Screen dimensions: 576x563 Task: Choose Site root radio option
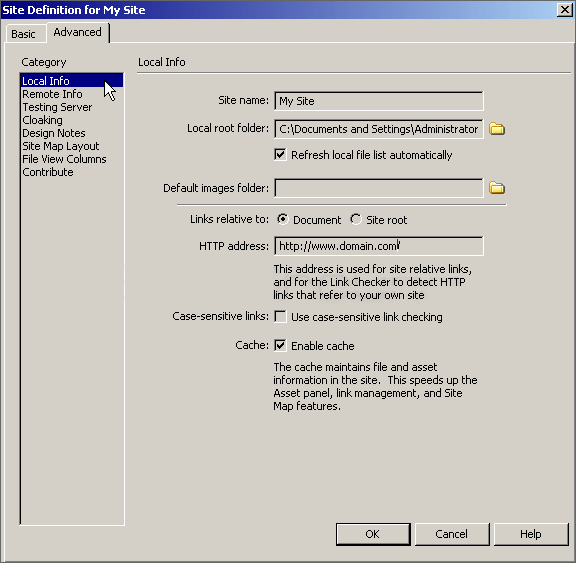(x=356, y=219)
